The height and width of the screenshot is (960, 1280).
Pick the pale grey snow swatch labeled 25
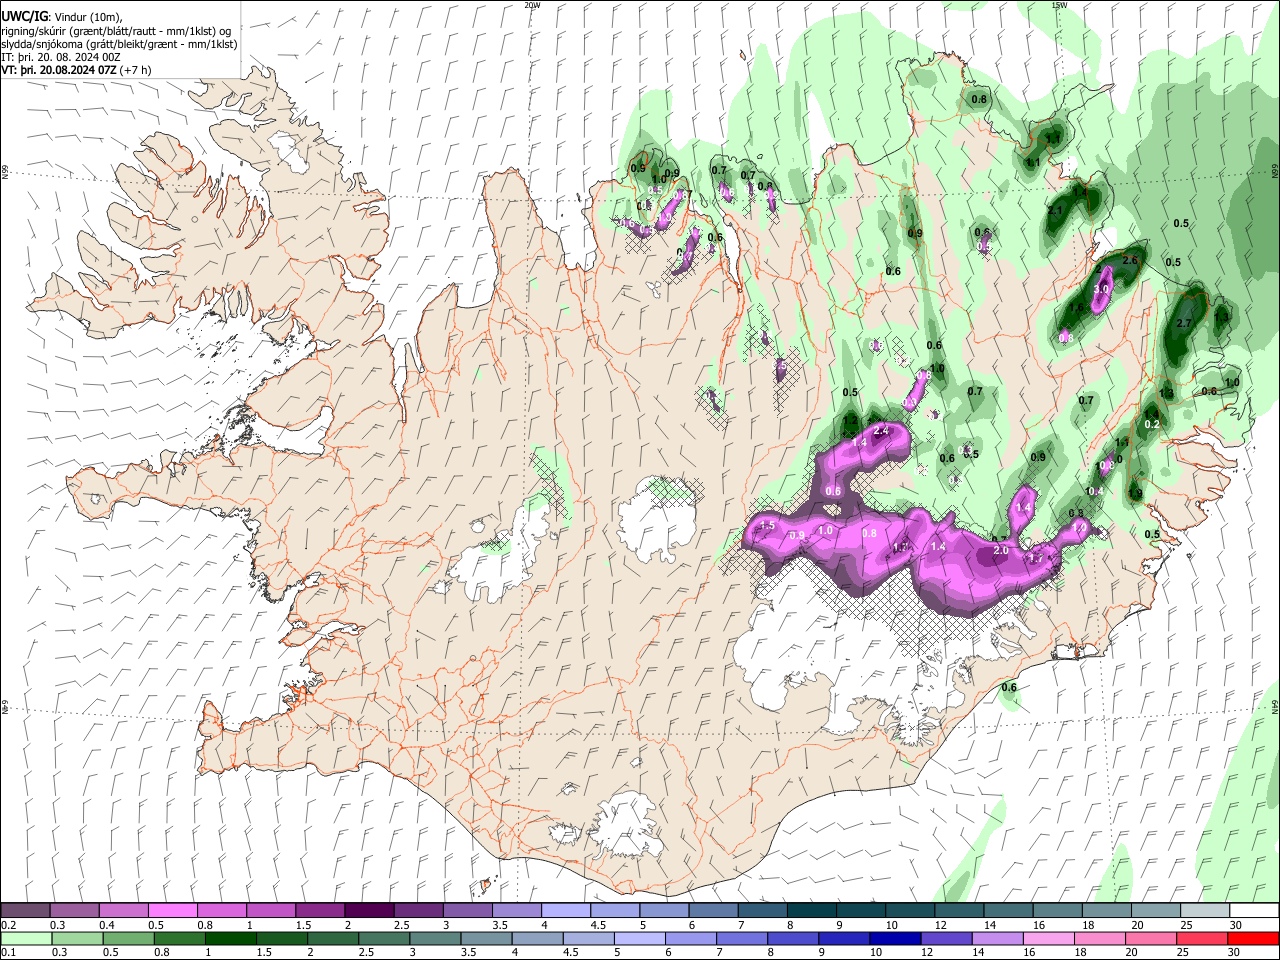coord(1206,911)
